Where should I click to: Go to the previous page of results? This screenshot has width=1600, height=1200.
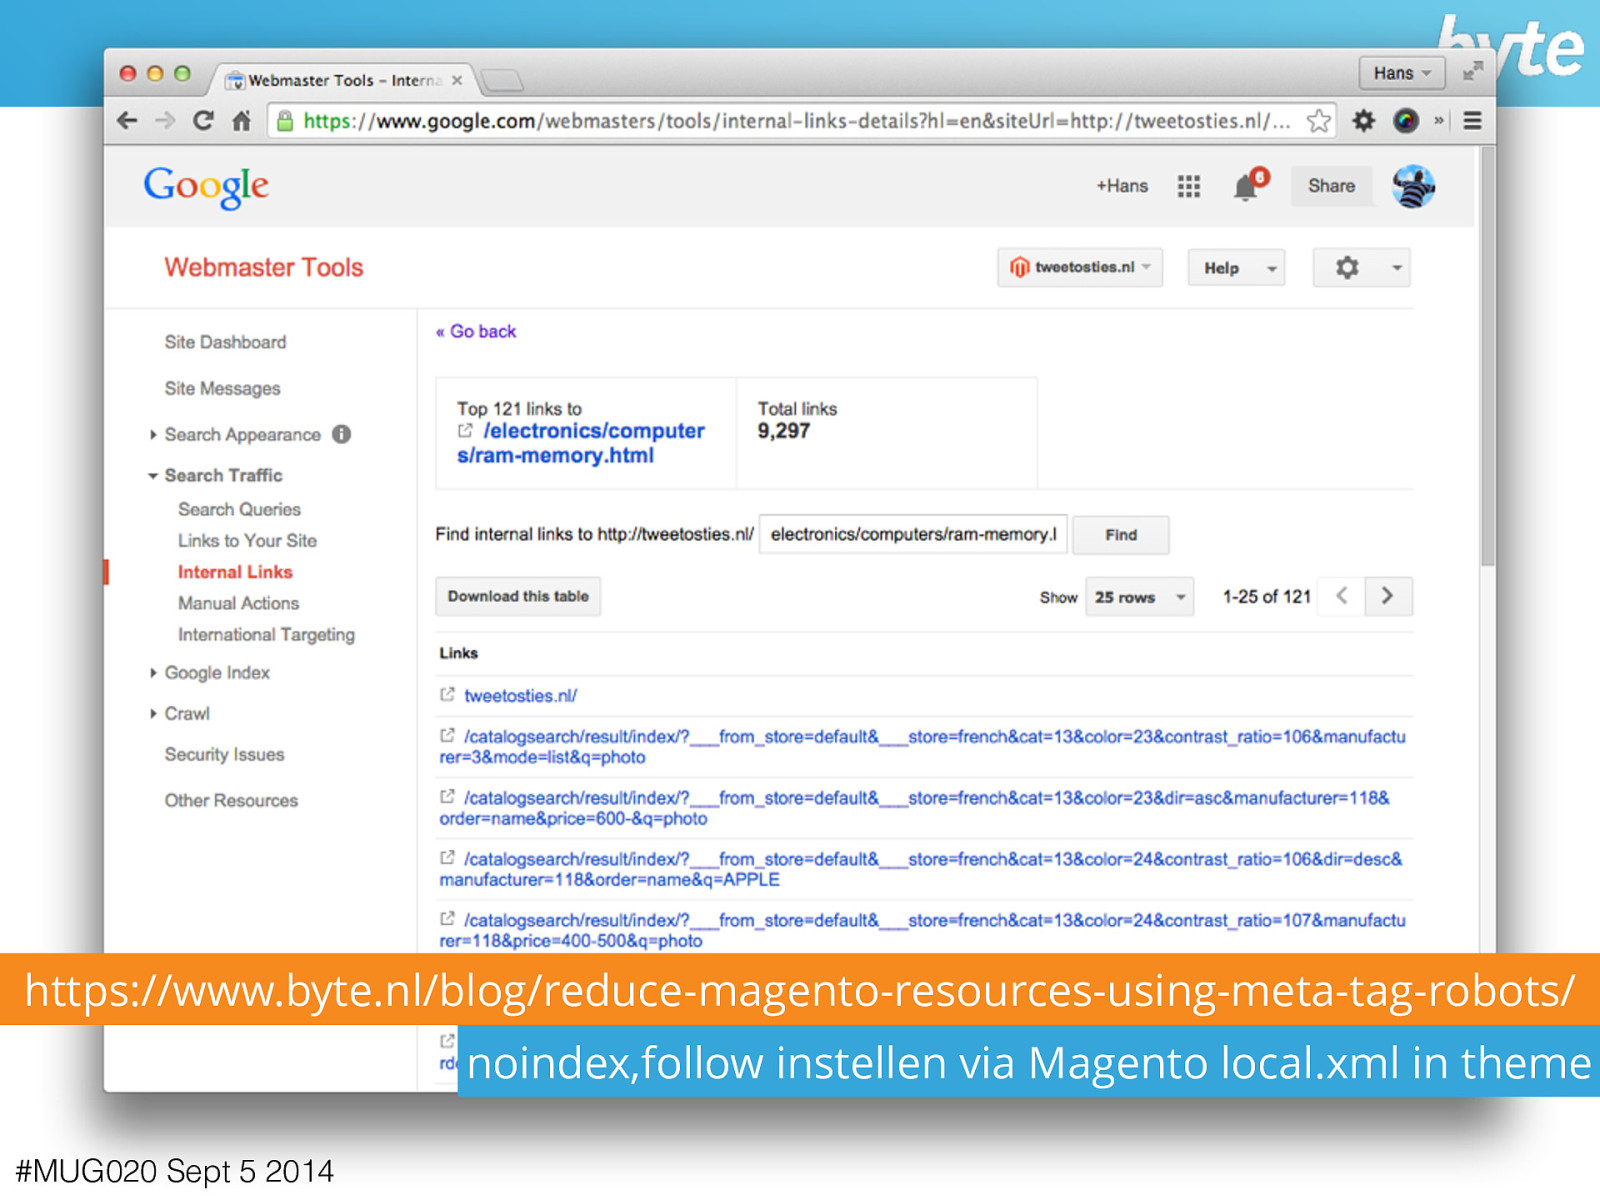click(x=1342, y=596)
